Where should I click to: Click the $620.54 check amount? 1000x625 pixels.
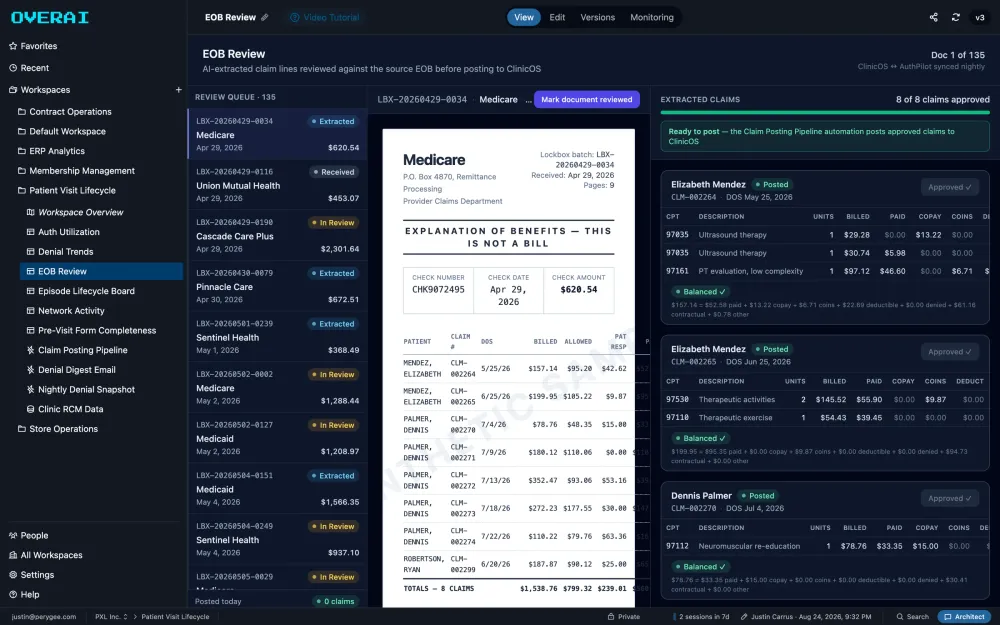[x=578, y=290]
